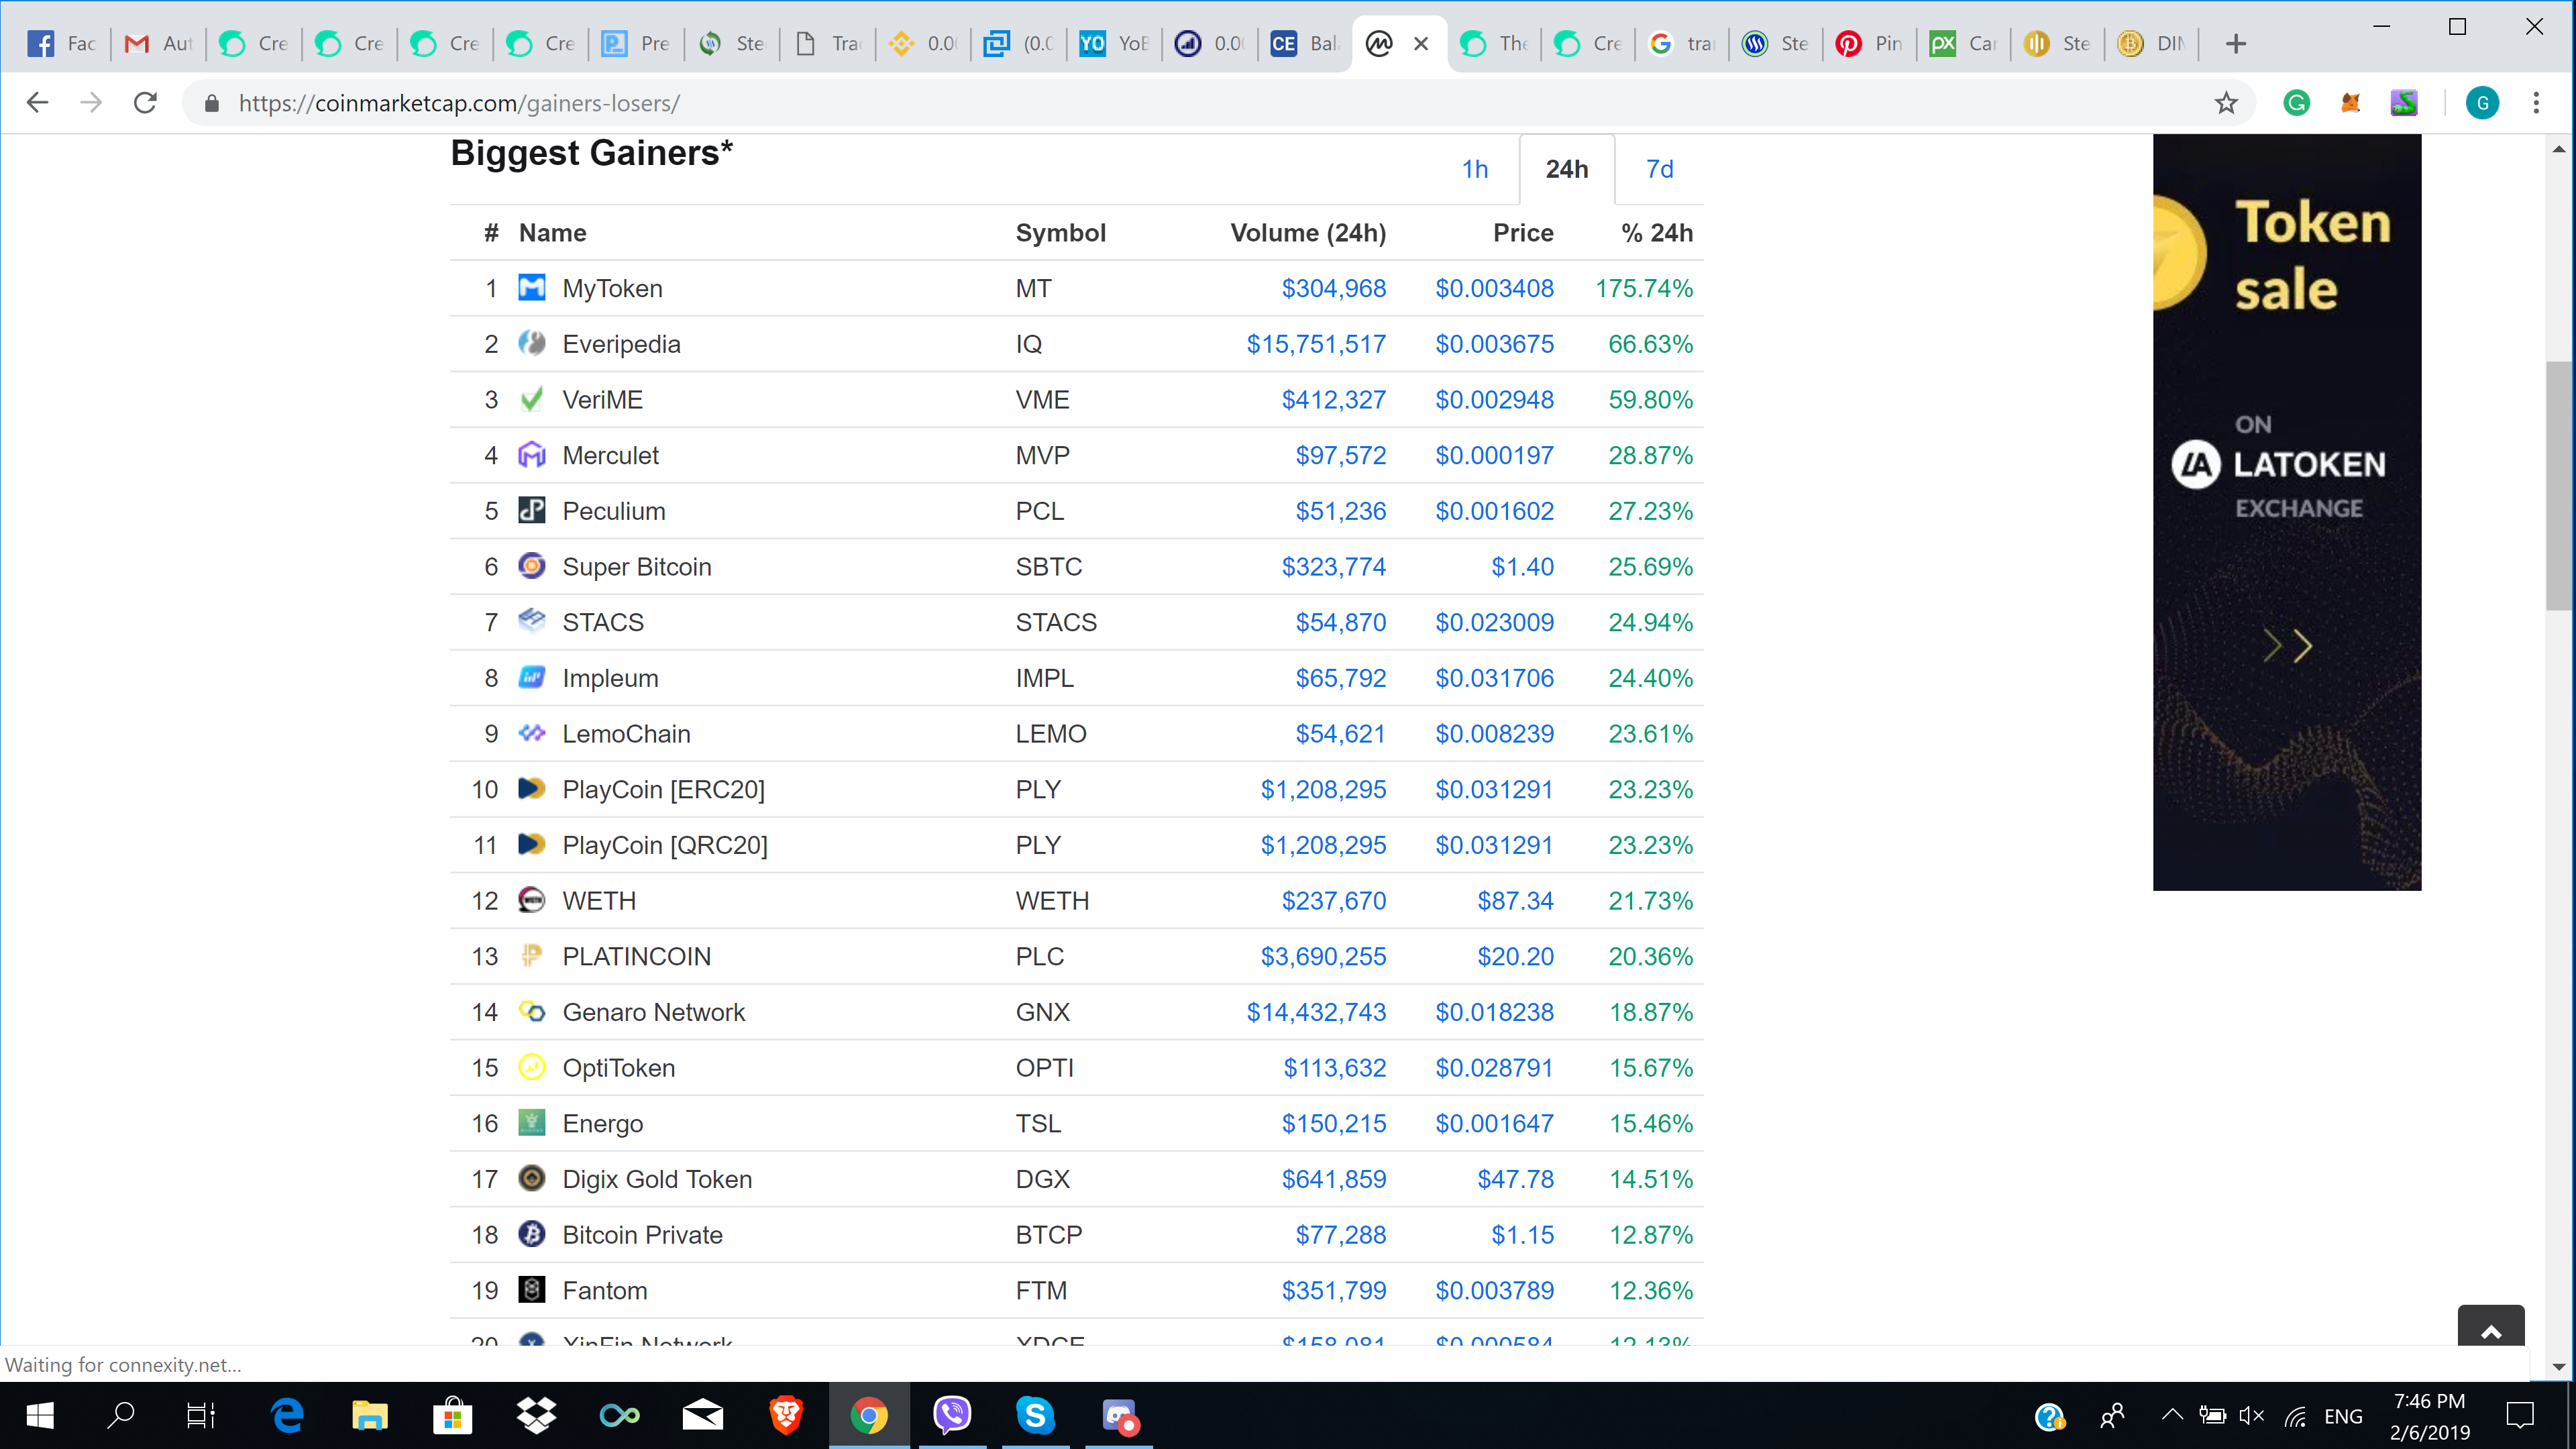Image resolution: width=2576 pixels, height=1449 pixels.
Task: Switch gainers view to 1h
Action: coord(1475,169)
